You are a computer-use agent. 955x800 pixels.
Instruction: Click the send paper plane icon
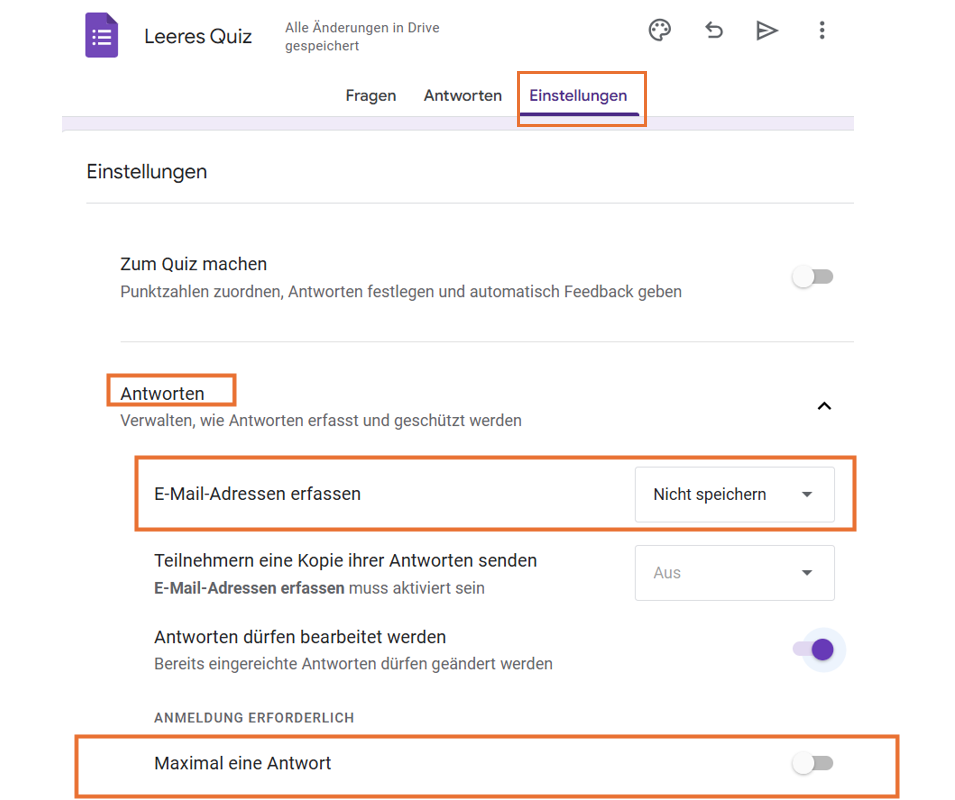point(767,31)
